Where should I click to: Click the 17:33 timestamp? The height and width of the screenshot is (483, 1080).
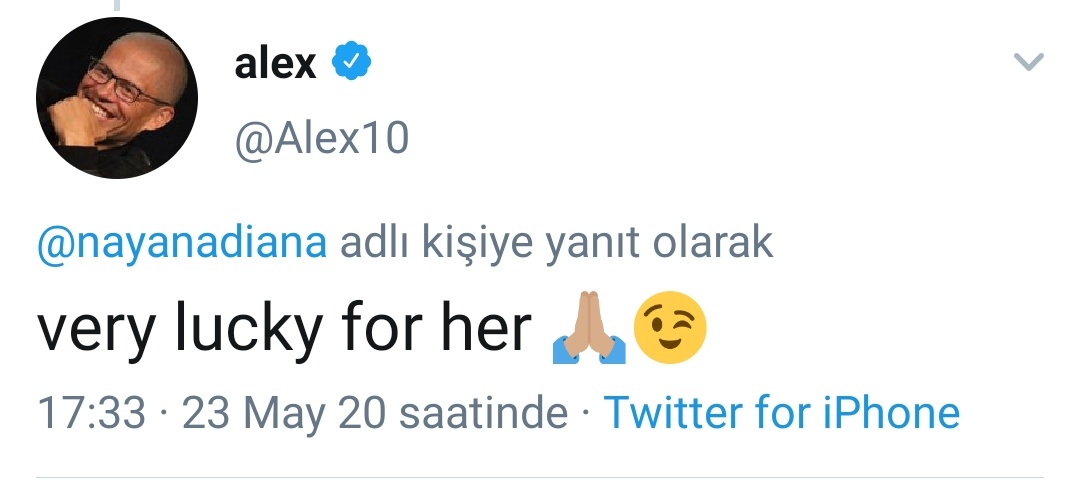(x=92, y=413)
